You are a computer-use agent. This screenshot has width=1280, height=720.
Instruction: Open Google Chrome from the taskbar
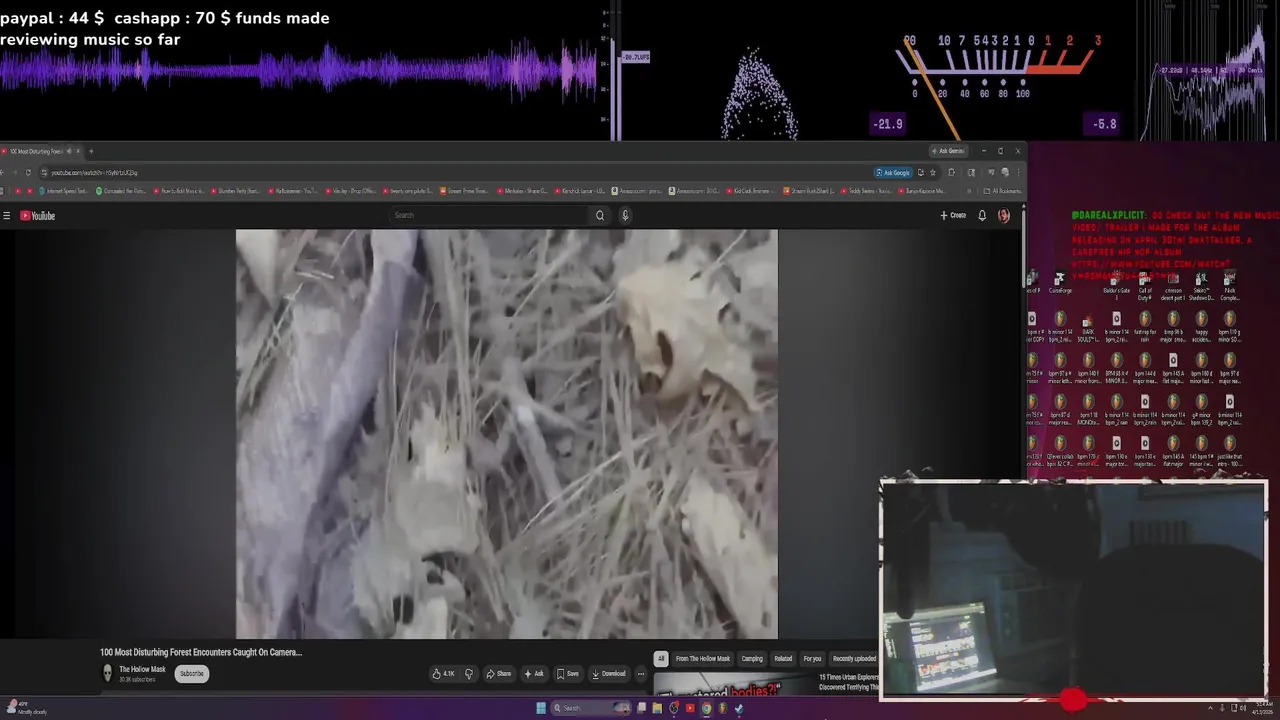(x=706, y=708)
